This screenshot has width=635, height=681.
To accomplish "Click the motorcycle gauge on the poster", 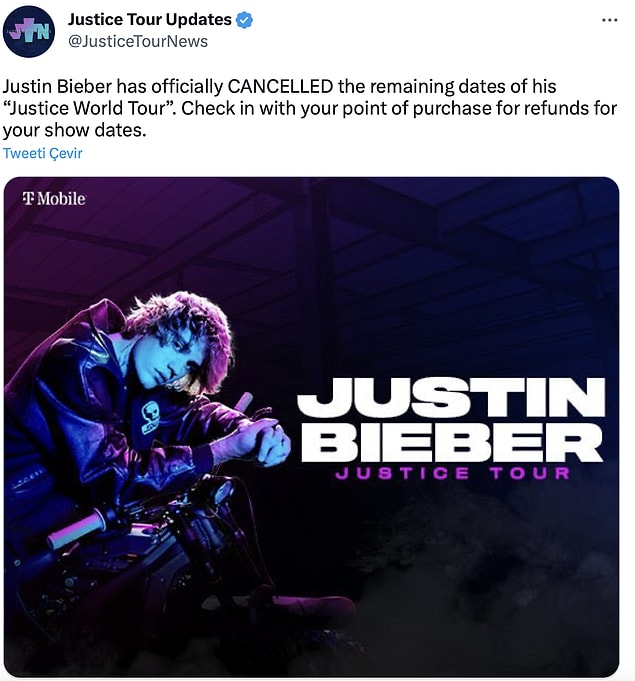I will tap(222, 490).
